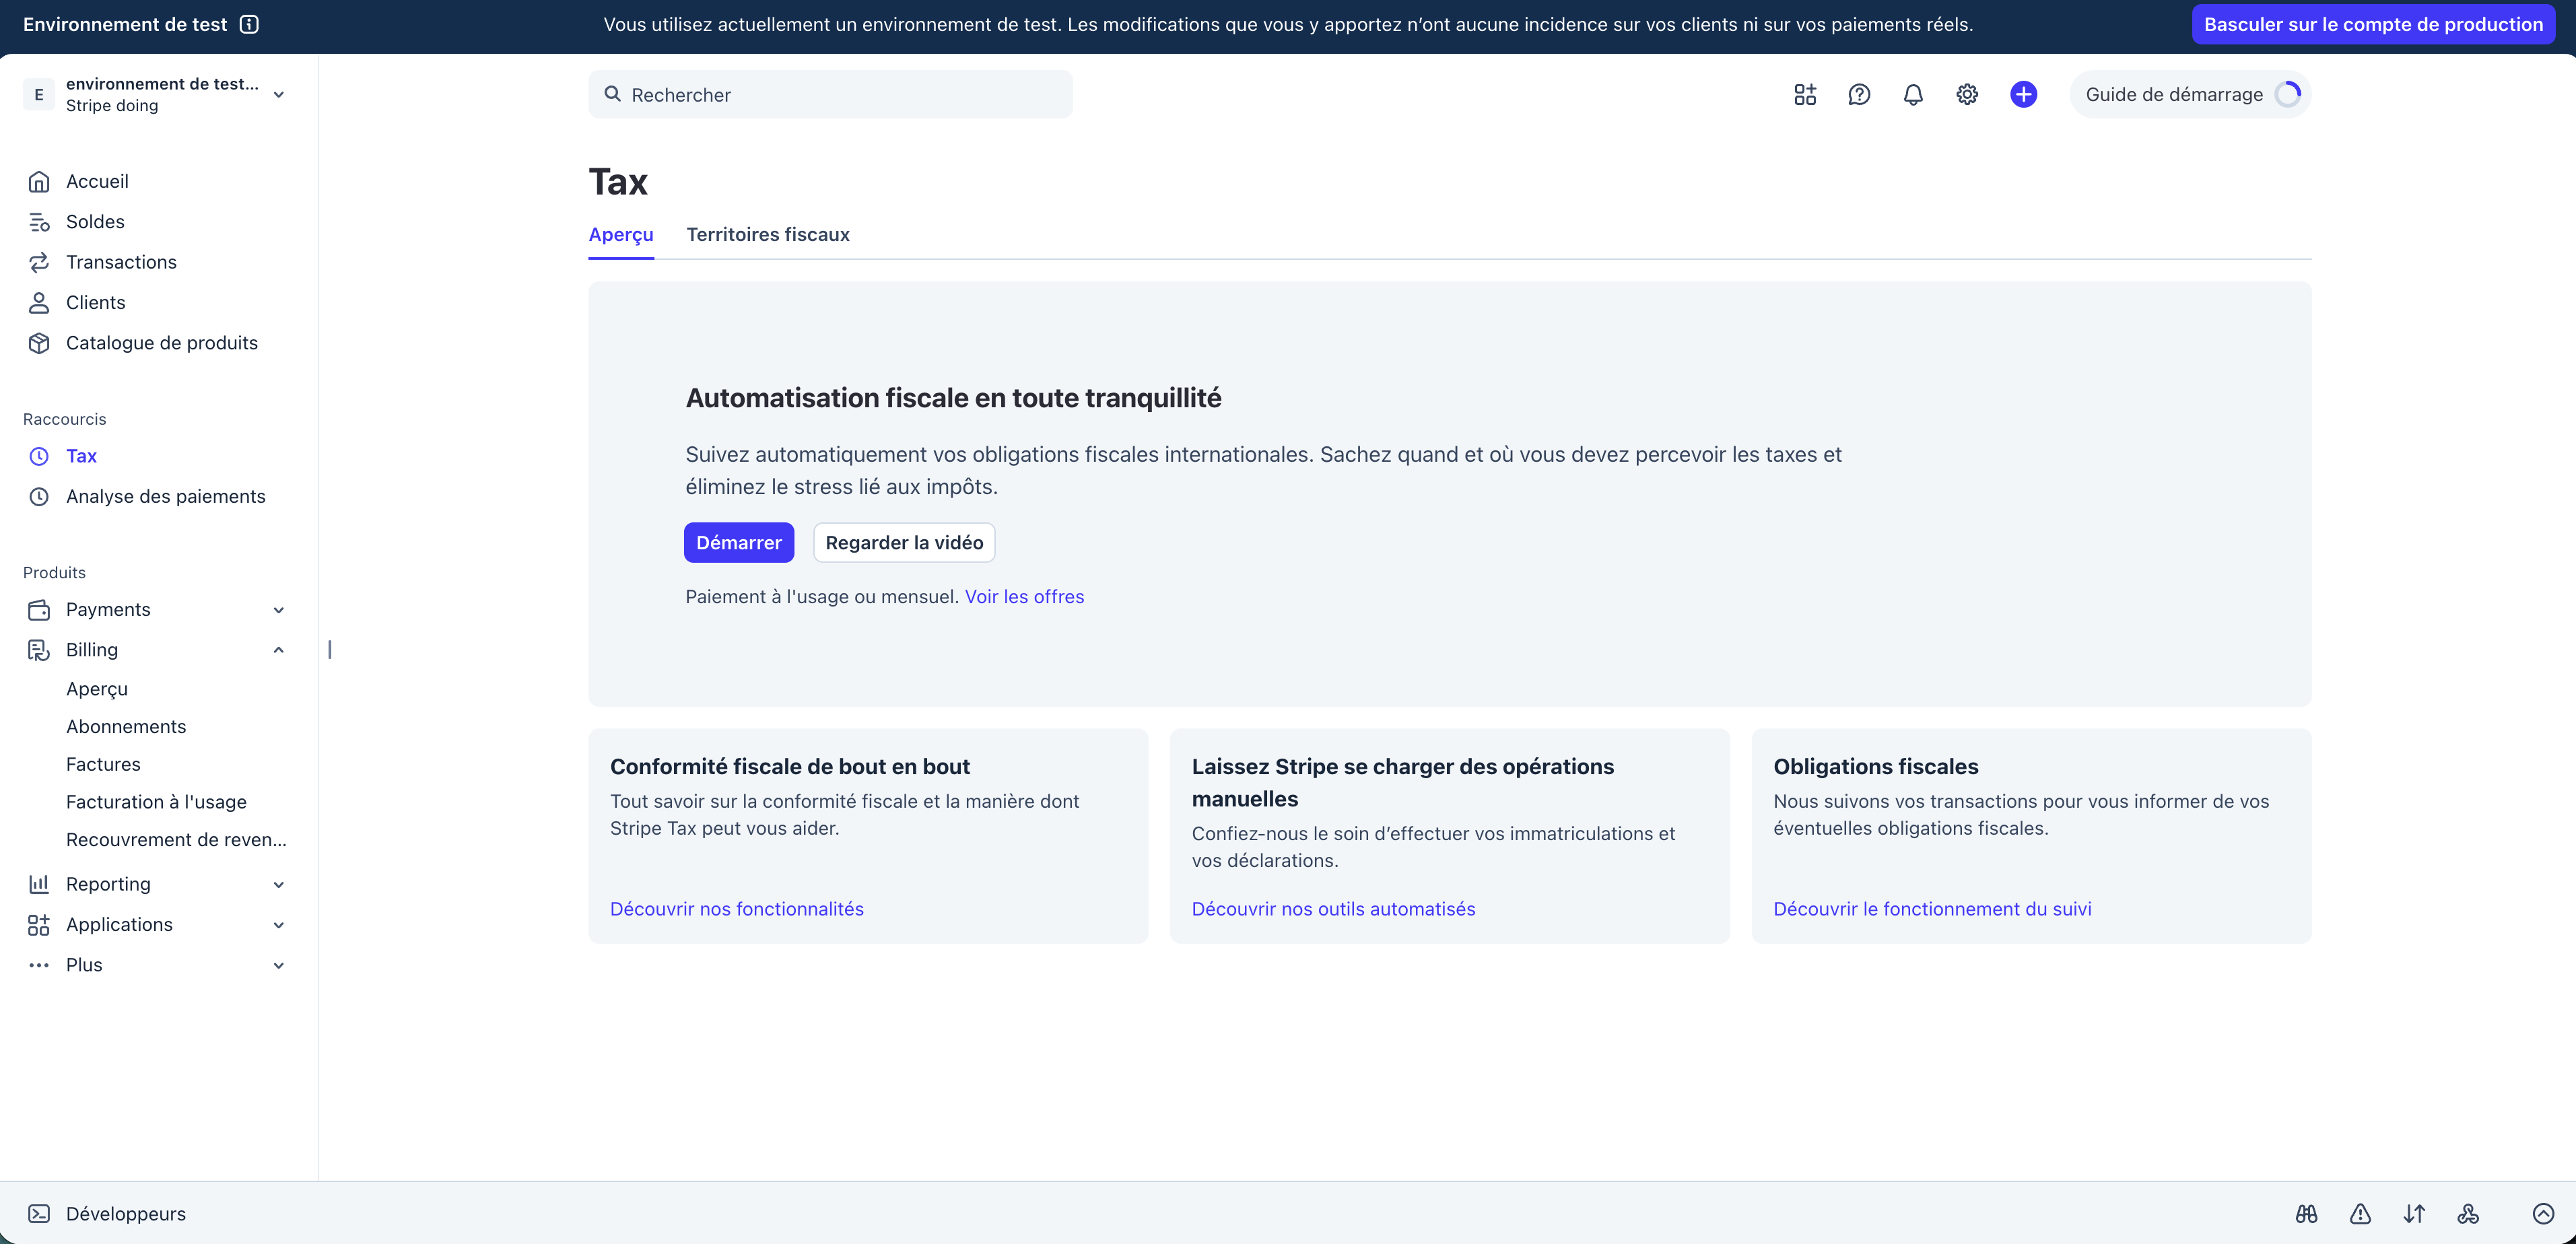Click the Développeurs terminal icon

pyautogui.click(x=39, y=1213)
